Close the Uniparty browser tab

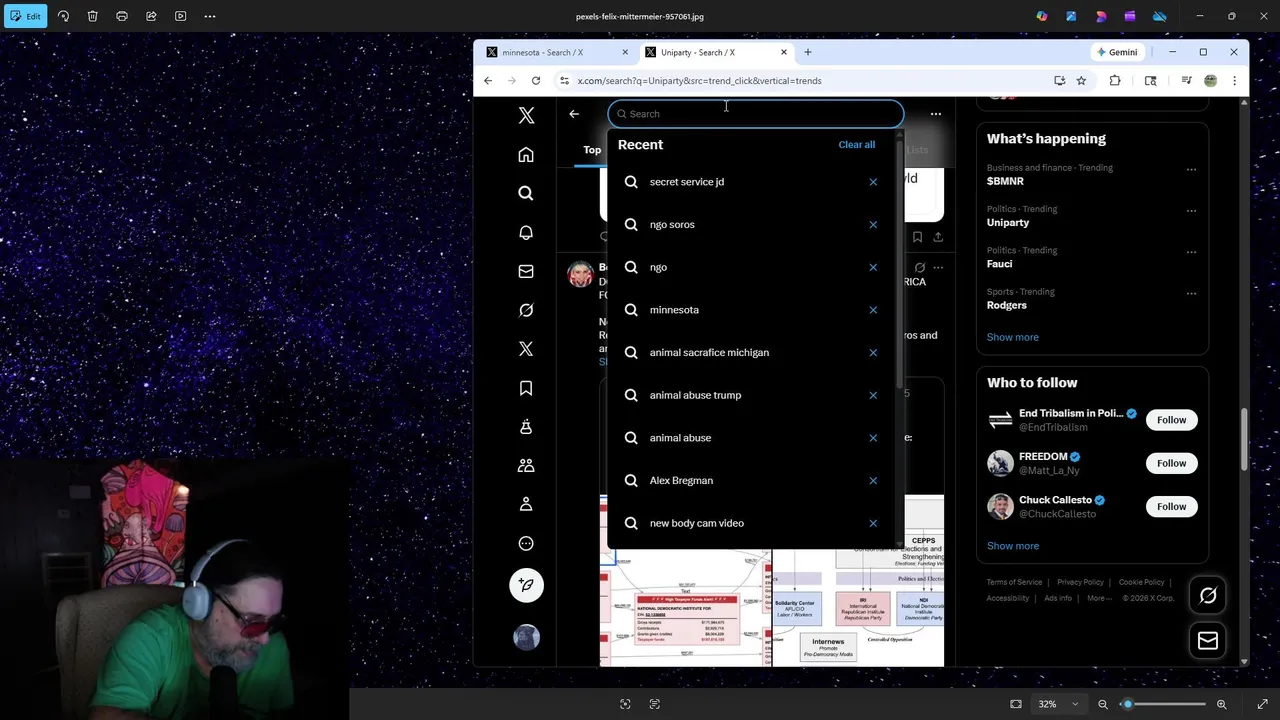pos(784,52)
